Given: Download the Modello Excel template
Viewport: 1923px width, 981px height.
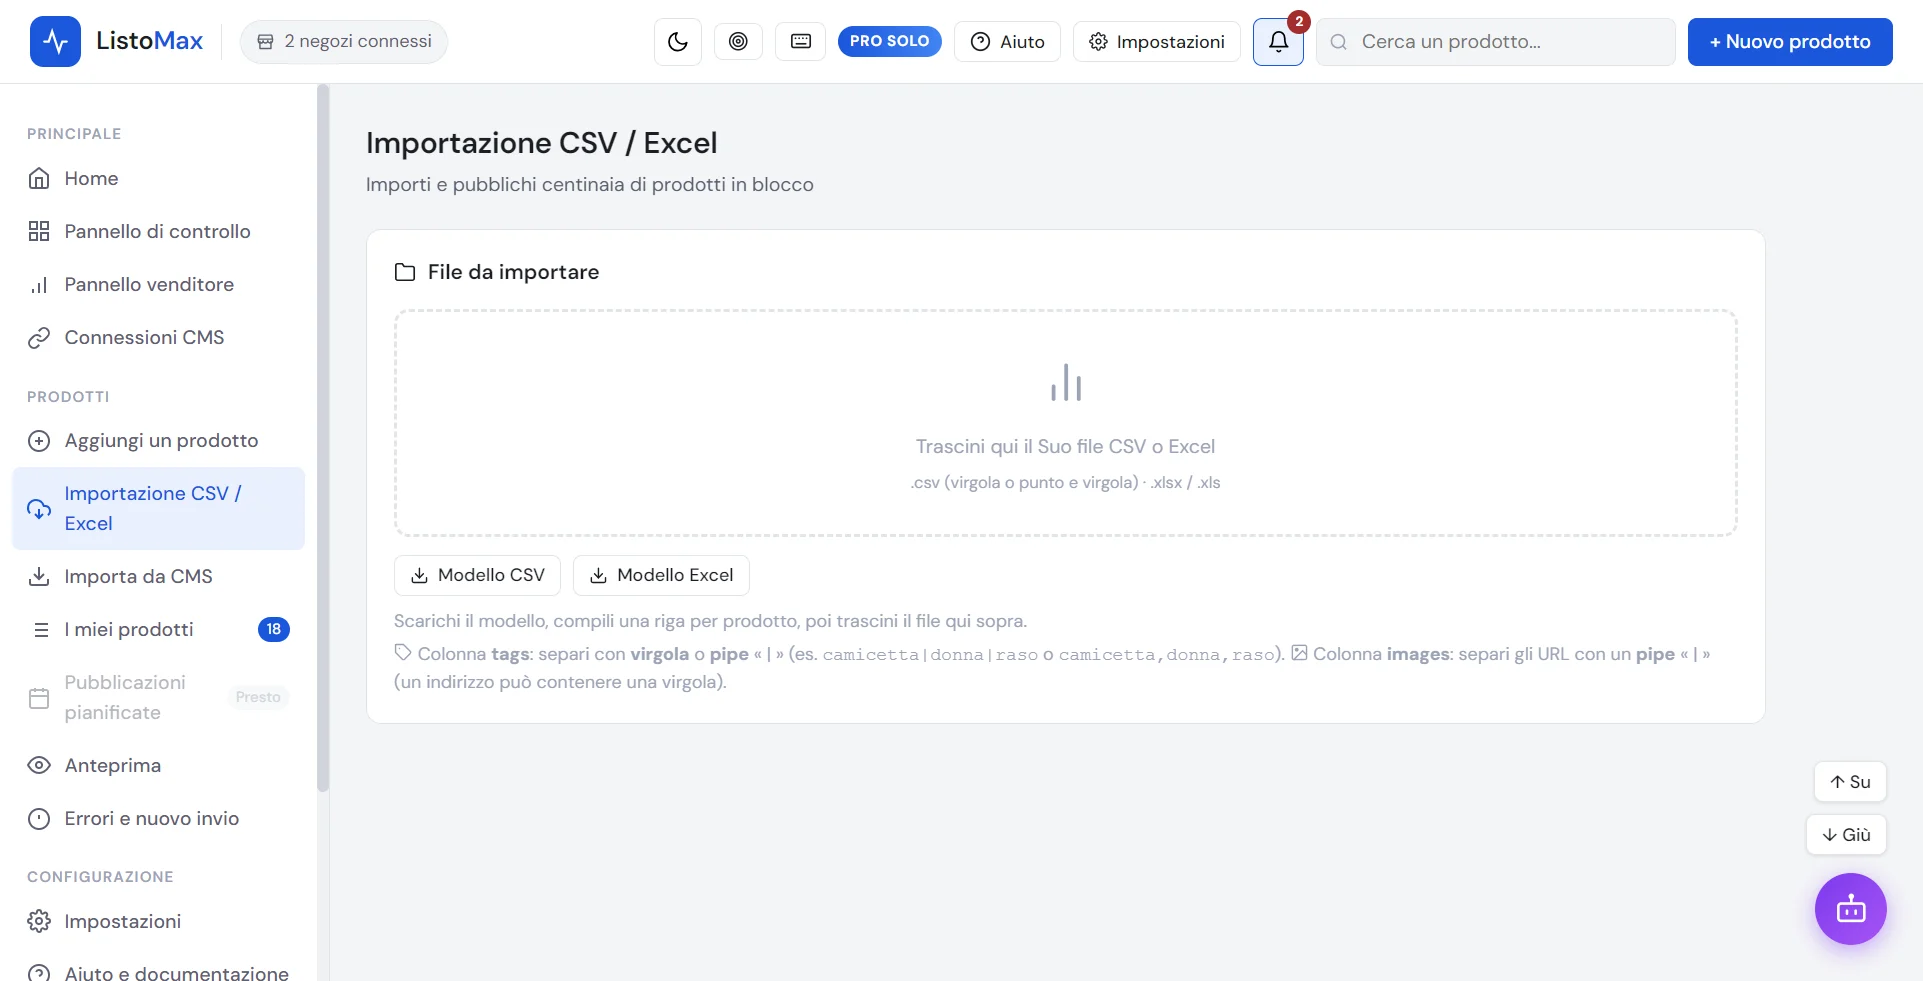Looking at the screenshot, I should point(661,575).
